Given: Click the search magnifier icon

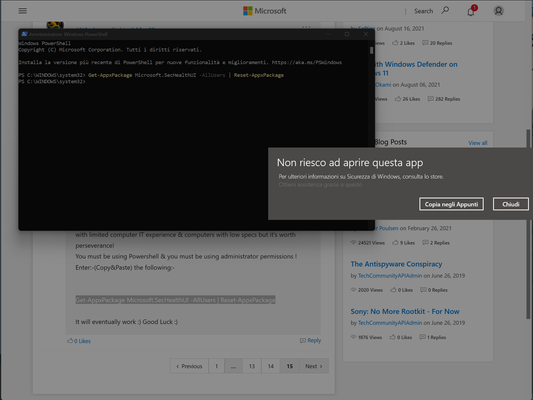Looking at the screenshot, I should click(x=445, y=11).
